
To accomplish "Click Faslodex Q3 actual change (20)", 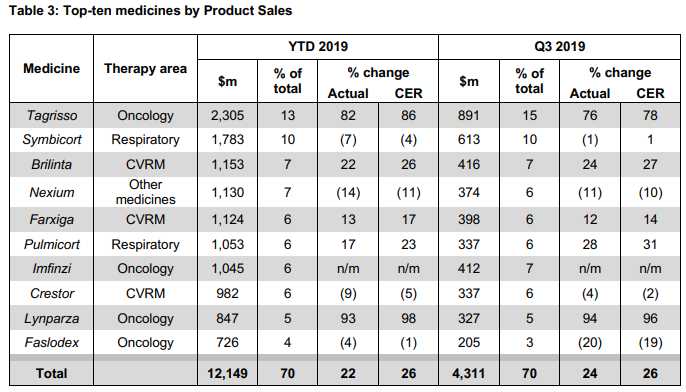I will click(x=590, y=343).
